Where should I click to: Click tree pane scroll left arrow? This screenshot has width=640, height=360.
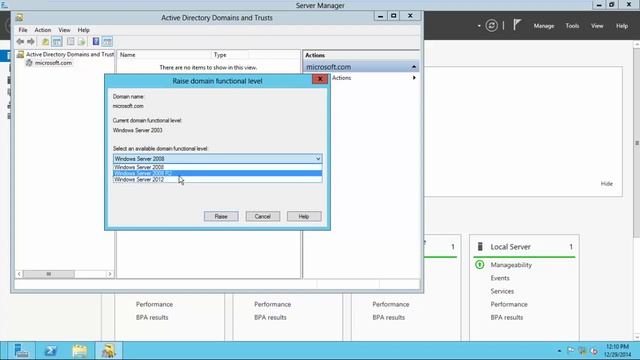[19, 274]
